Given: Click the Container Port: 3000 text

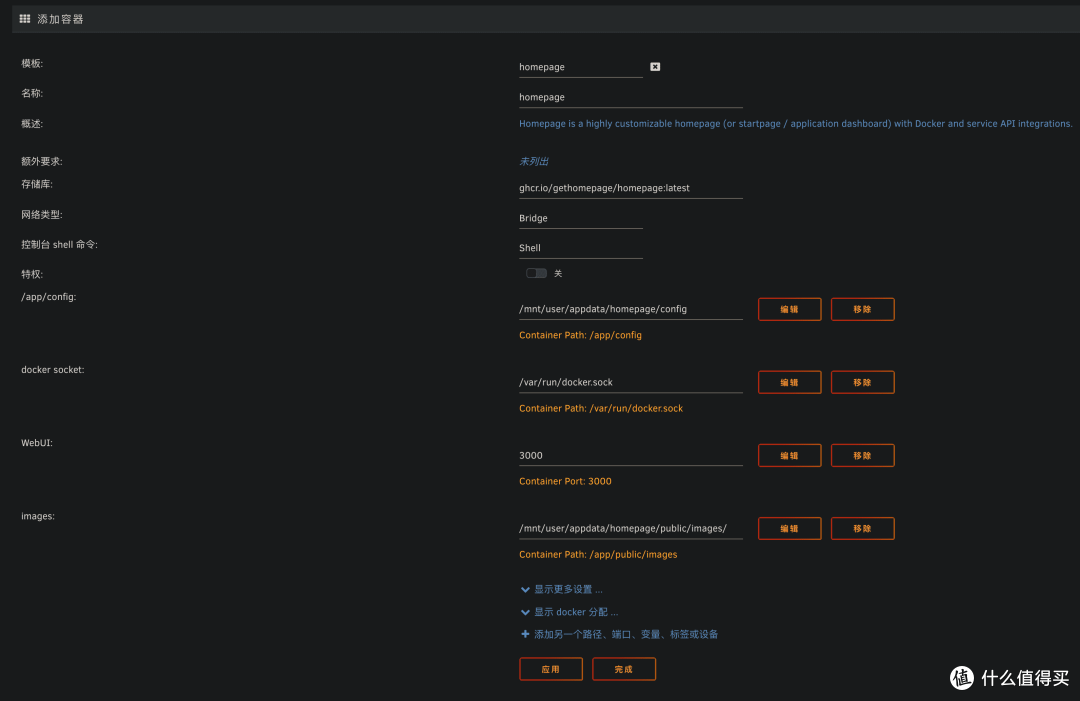Looking at the screenshot, I should click(565, 481).
